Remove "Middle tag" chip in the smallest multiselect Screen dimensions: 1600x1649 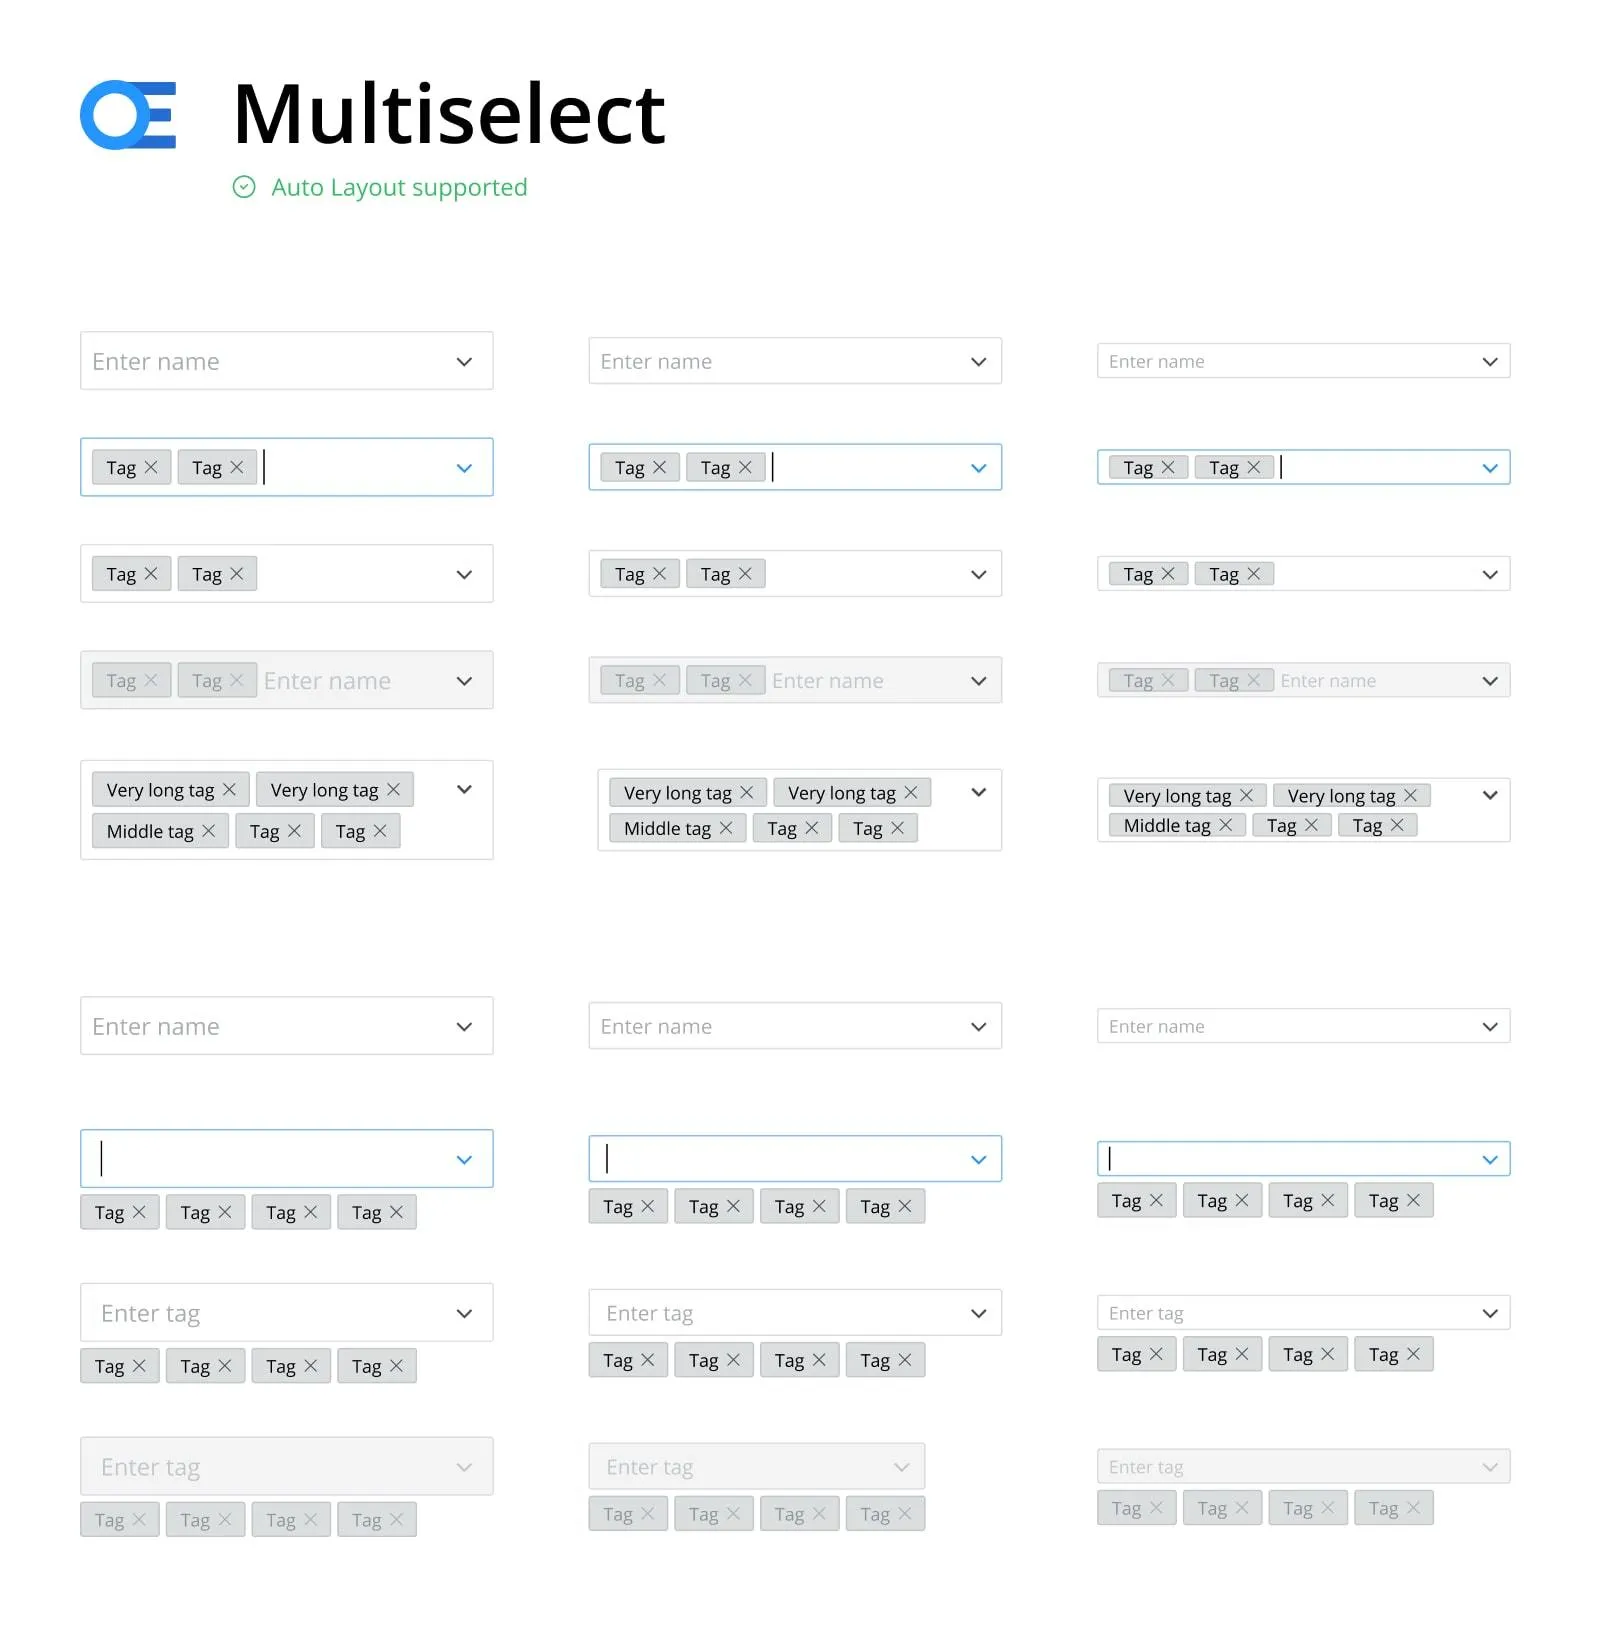[1225, 825]
